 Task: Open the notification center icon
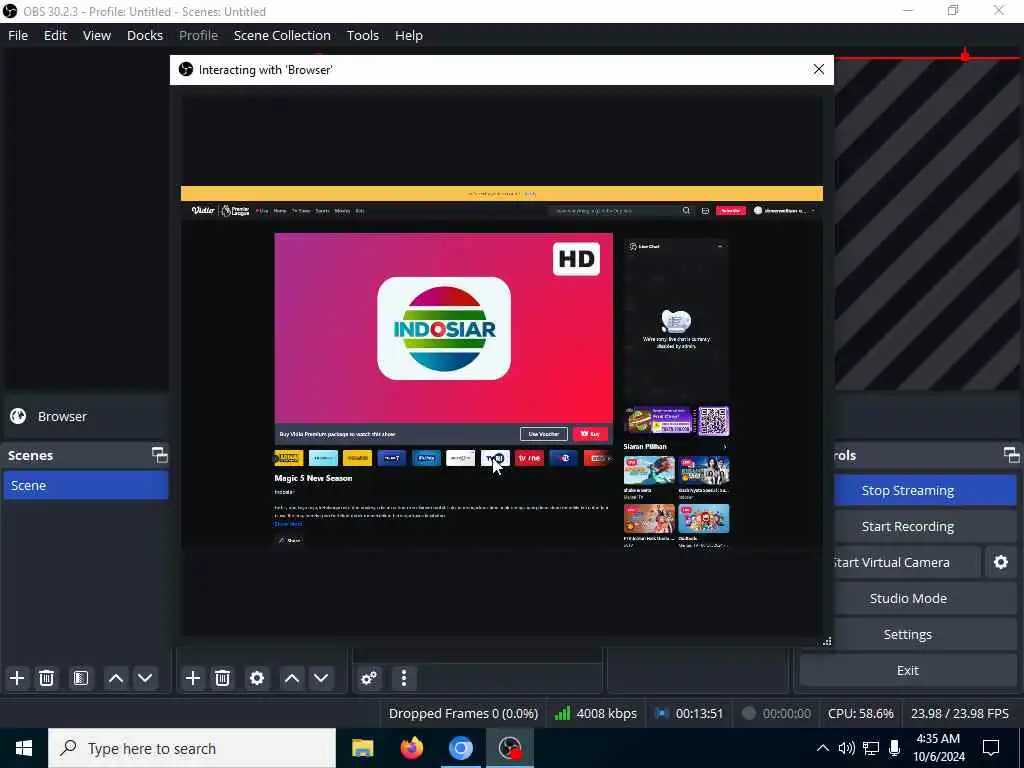(x=991, y=748)
